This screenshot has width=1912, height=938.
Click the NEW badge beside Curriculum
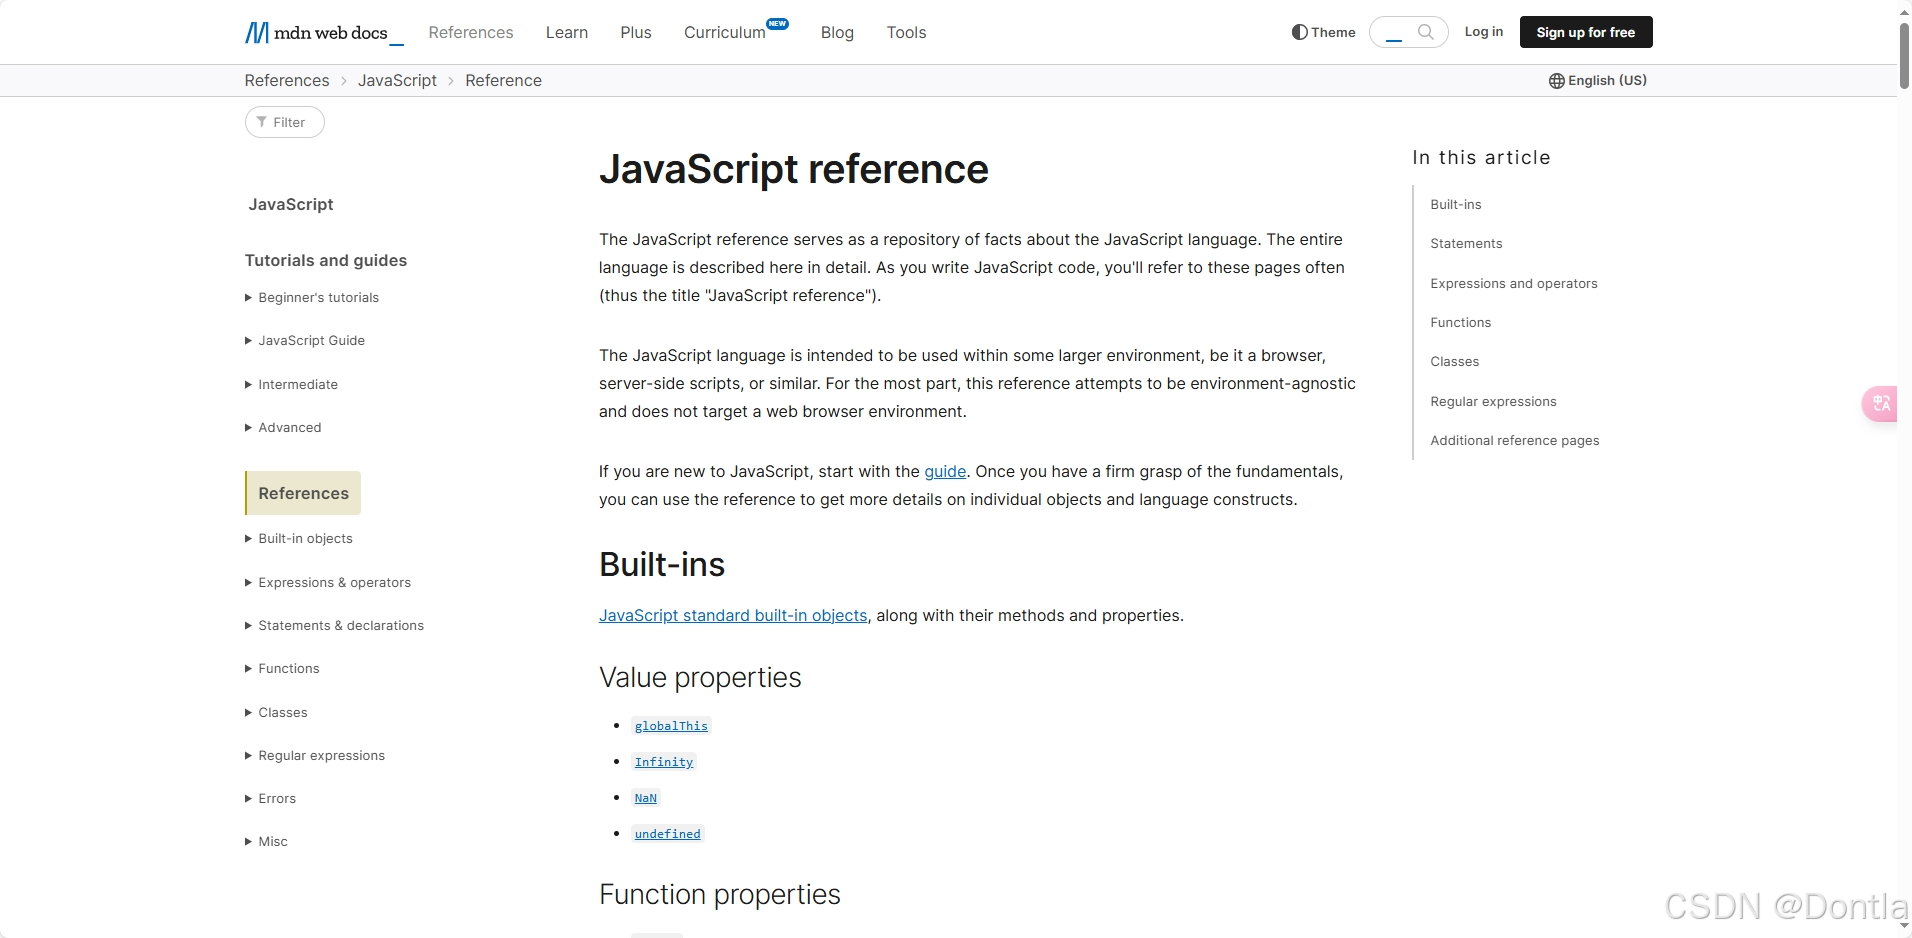777,23
